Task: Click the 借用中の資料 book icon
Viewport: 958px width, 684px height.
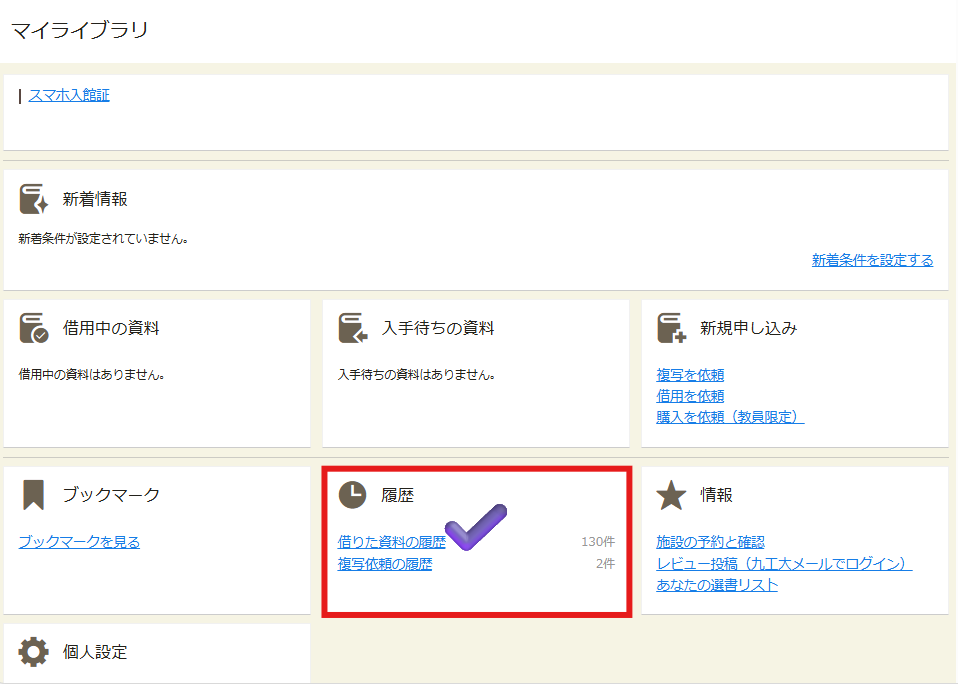Action: click(34, 328)
